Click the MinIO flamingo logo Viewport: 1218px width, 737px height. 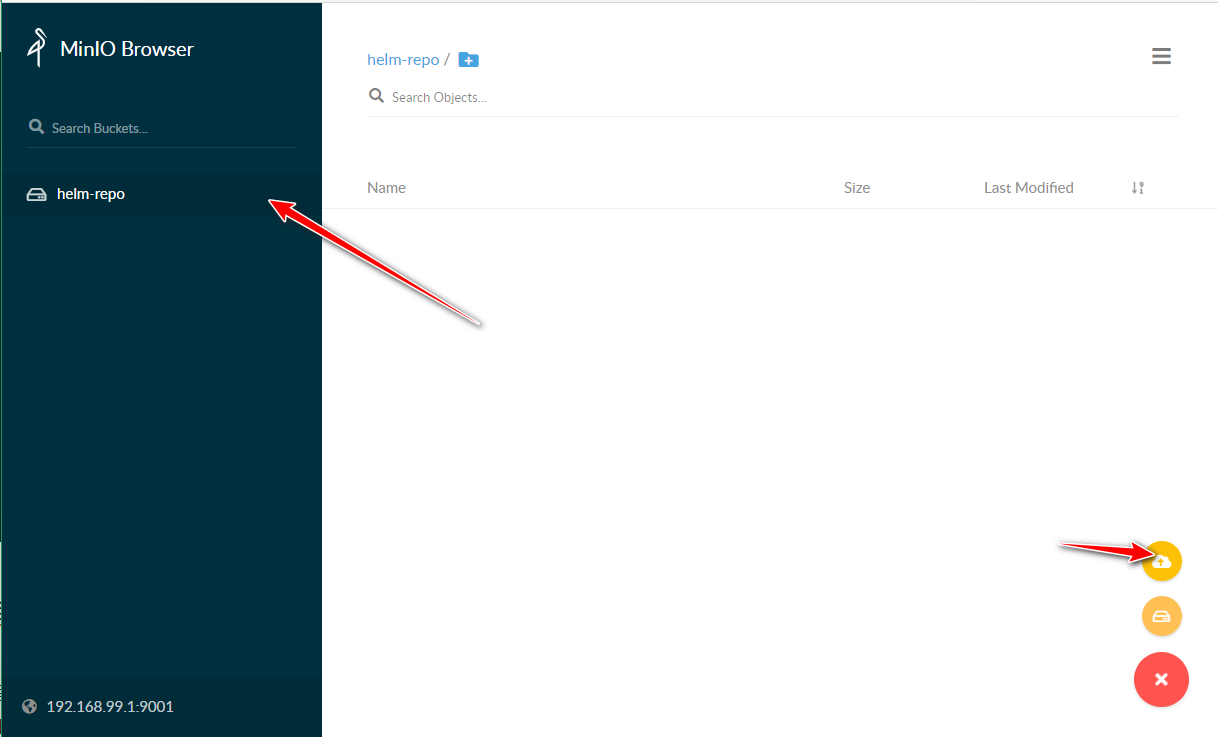click(38, 48)
